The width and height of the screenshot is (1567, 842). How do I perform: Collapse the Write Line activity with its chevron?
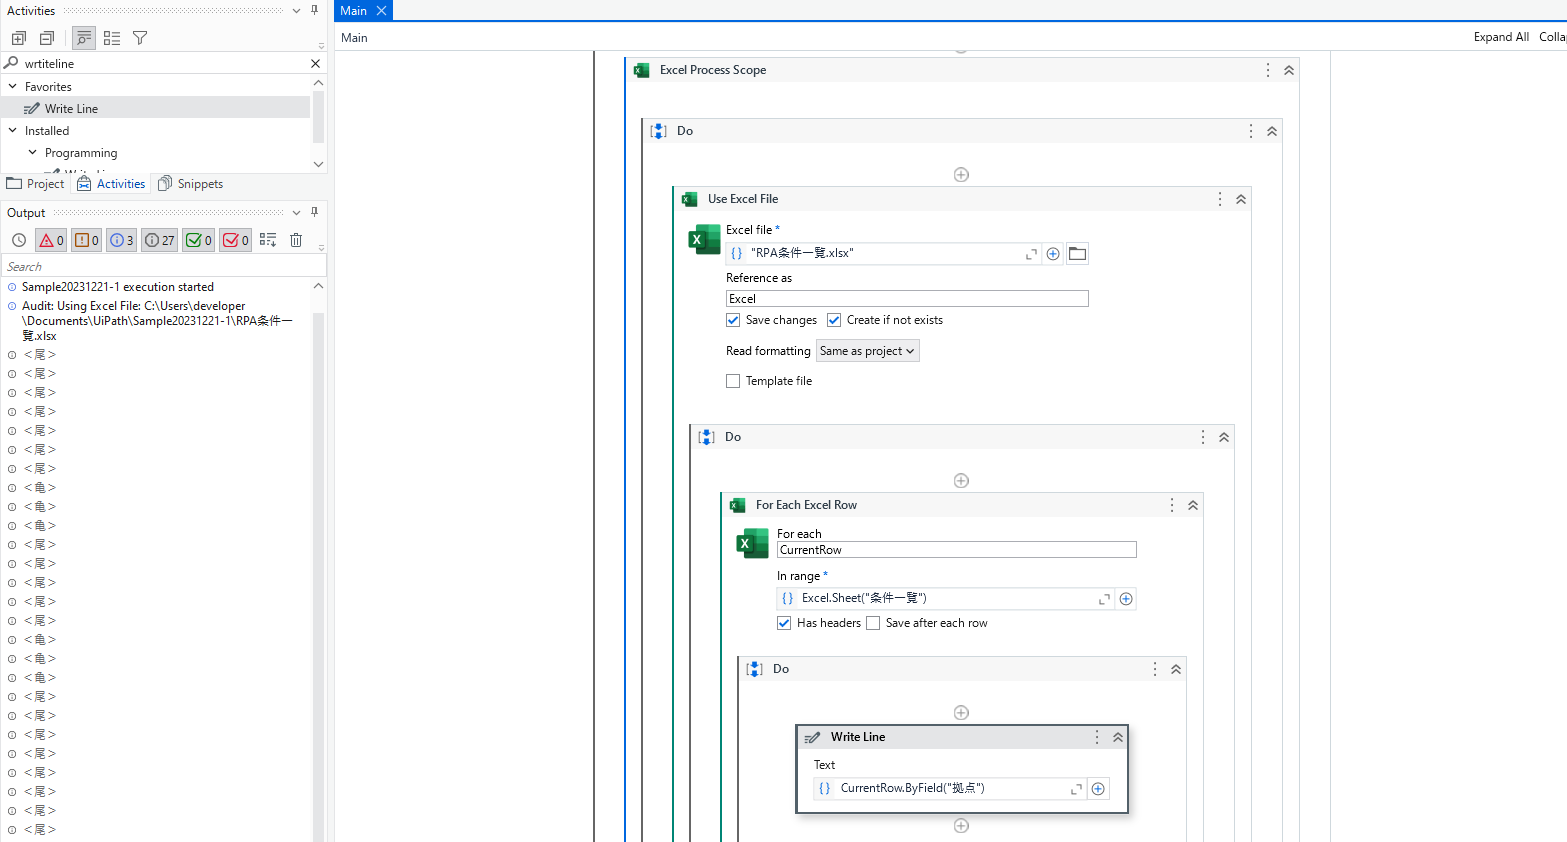click(1117, 737)
